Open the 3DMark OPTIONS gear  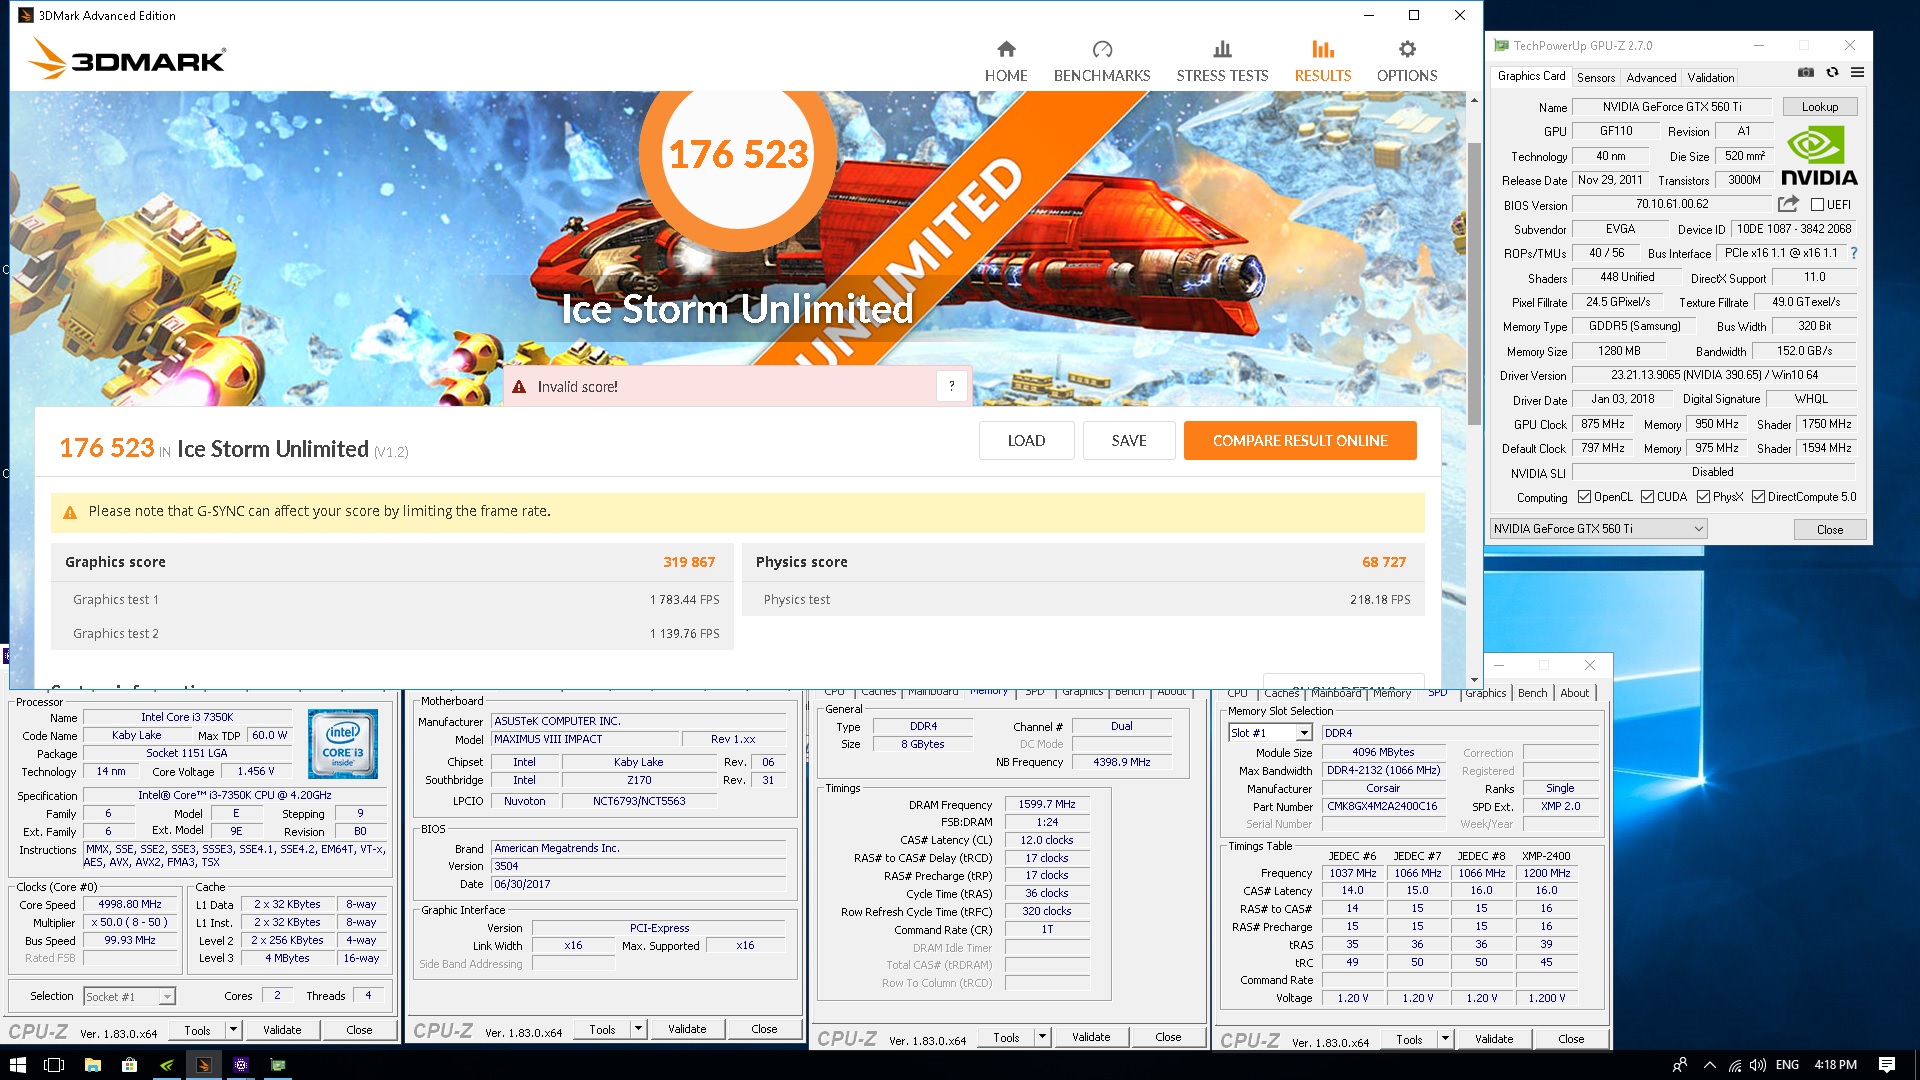click(1407, 62)
